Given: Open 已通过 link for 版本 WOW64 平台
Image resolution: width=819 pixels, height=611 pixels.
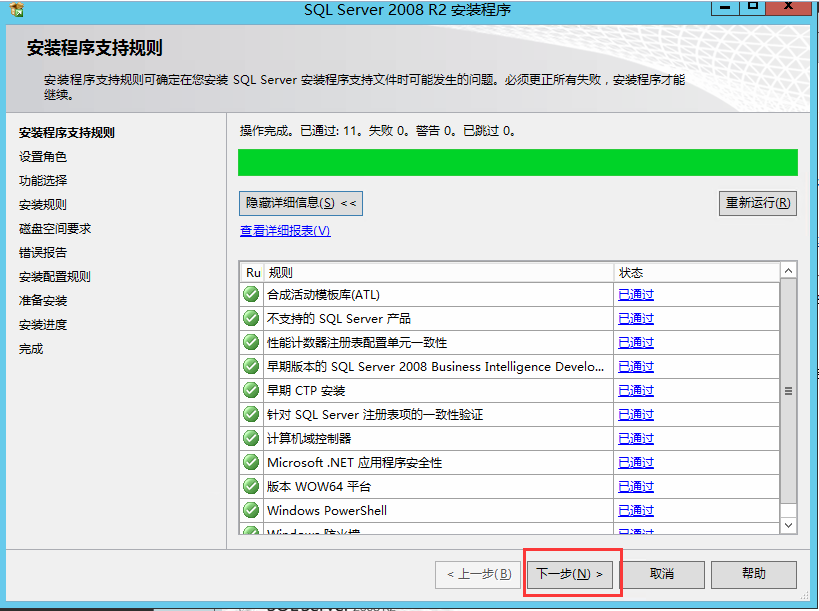Looking at the screenshot, I should [x=636, y=487].
